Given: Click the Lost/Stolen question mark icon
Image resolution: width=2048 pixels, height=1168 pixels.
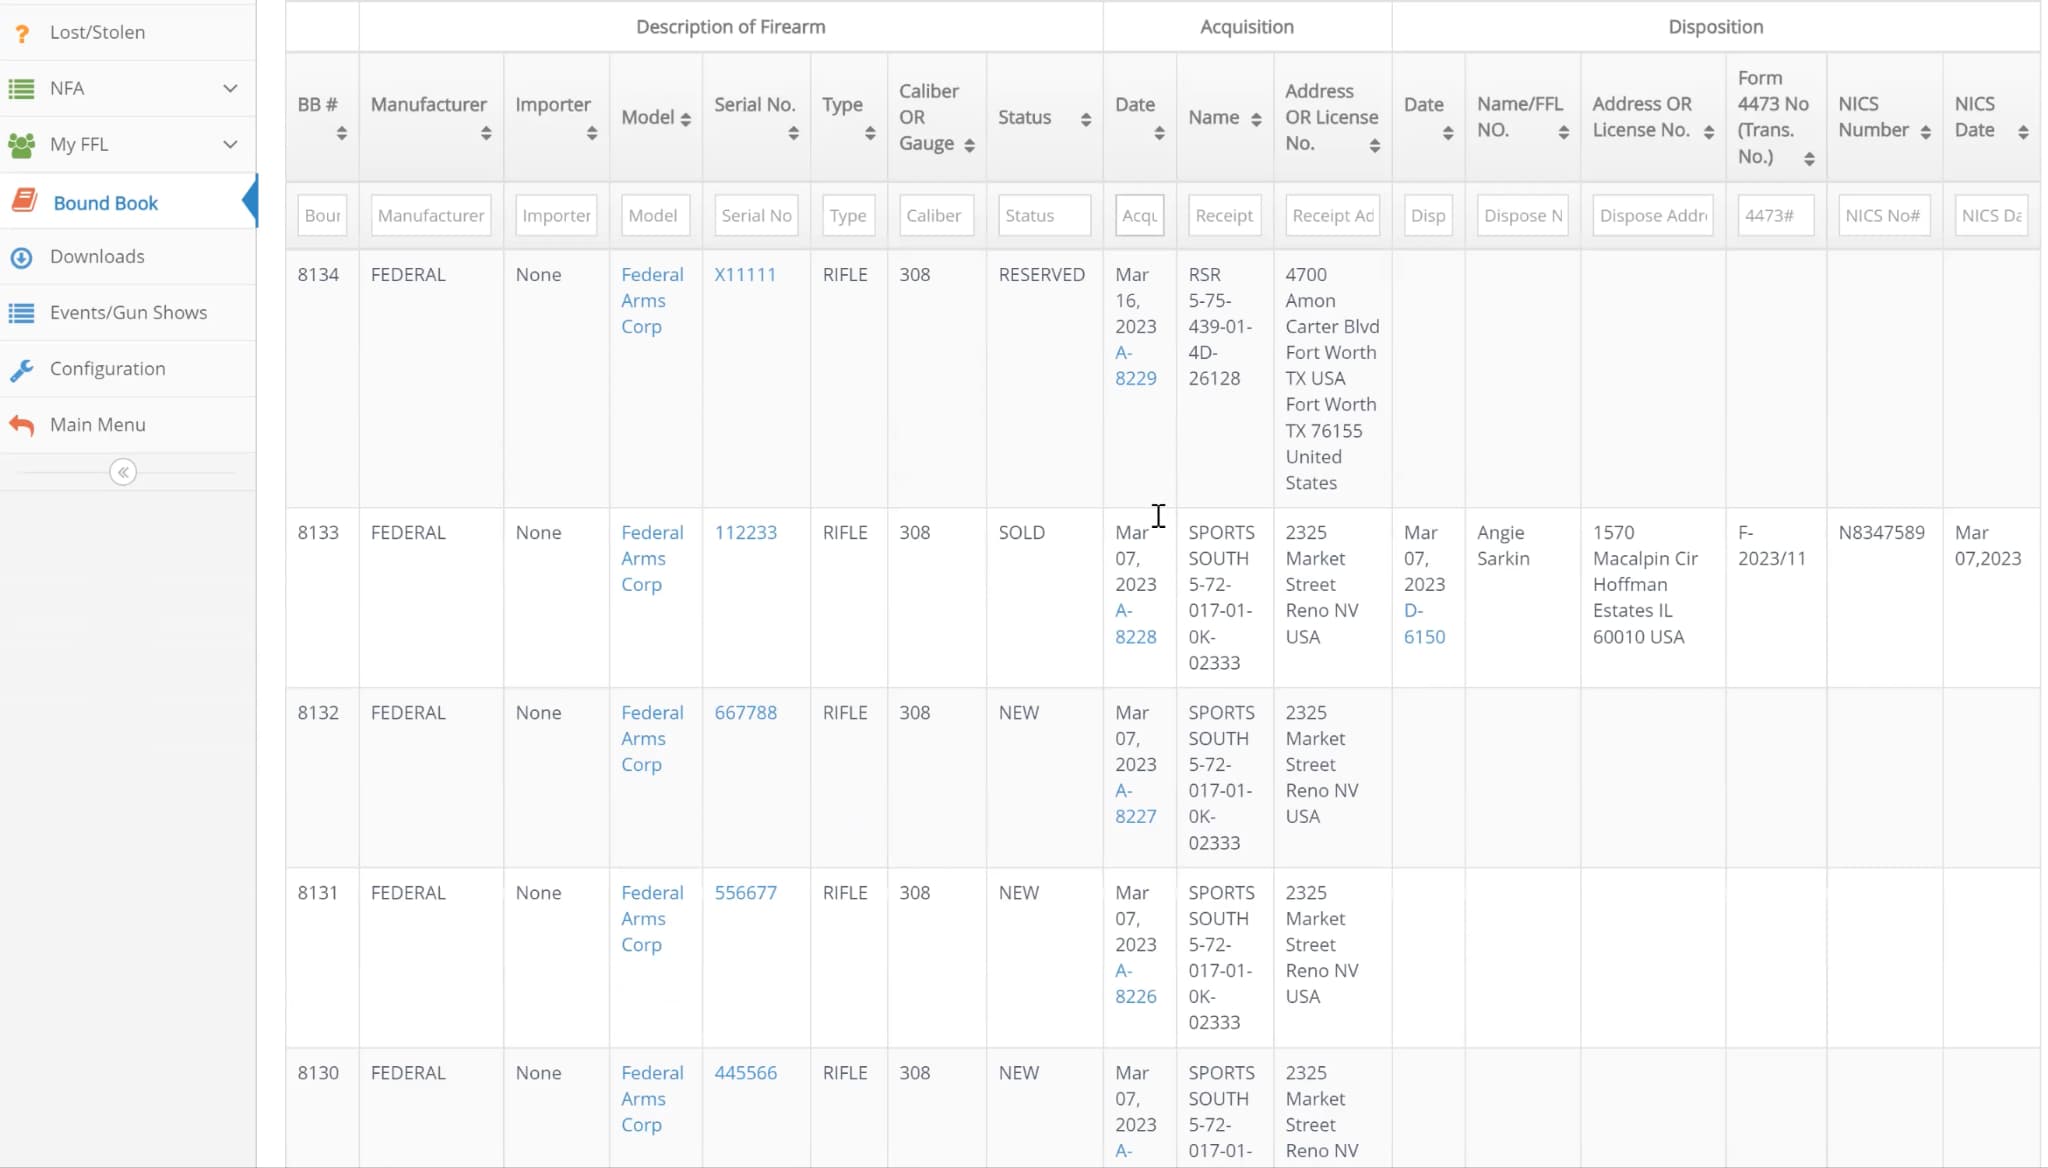Looking at the screenshot, I should click(21, 33).
